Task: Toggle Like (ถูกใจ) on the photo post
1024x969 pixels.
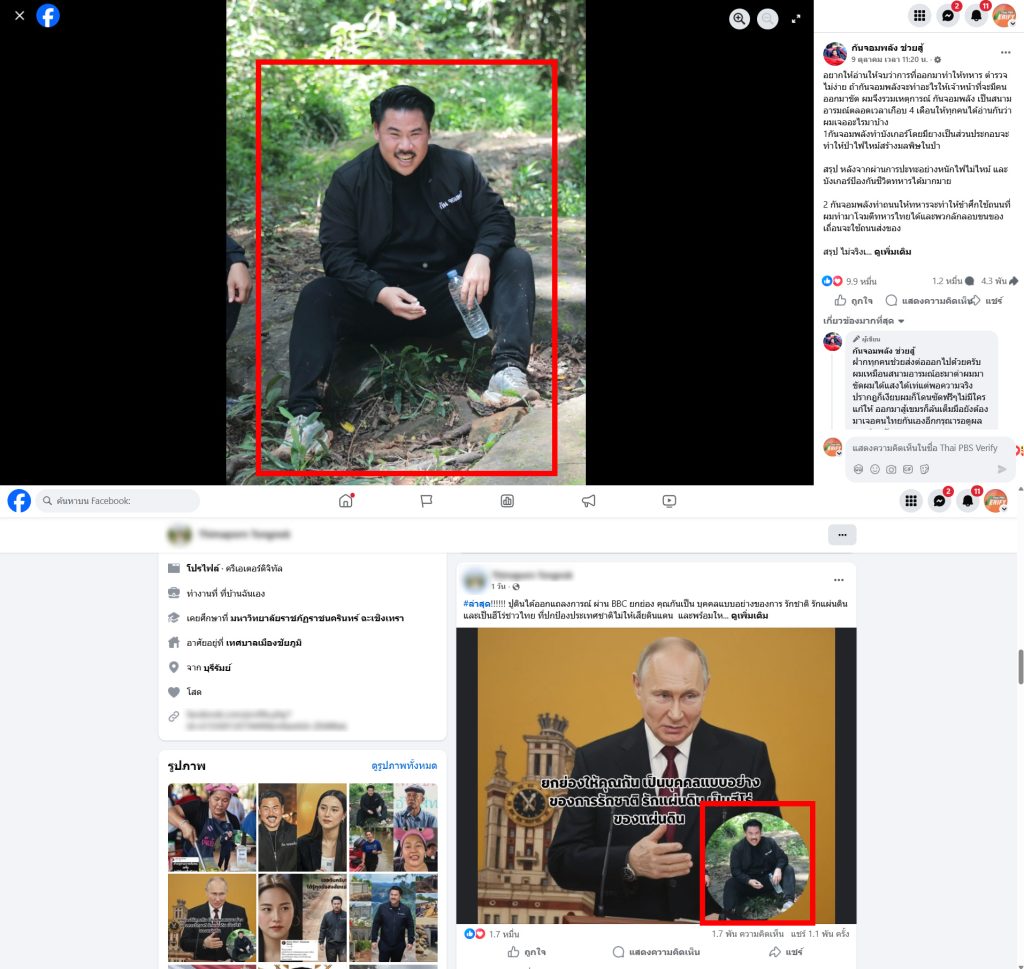Action: 853,300
